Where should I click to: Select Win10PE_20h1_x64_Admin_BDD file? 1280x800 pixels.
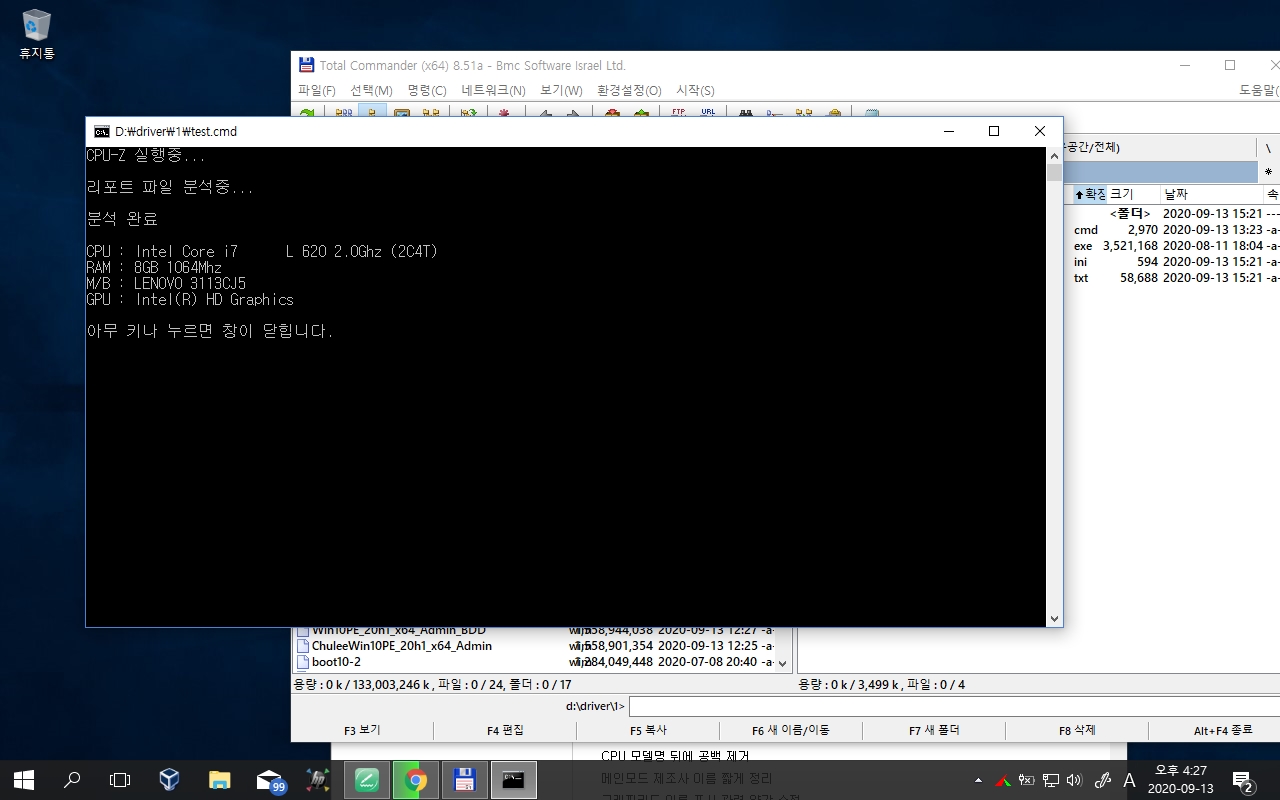[535, 632]
